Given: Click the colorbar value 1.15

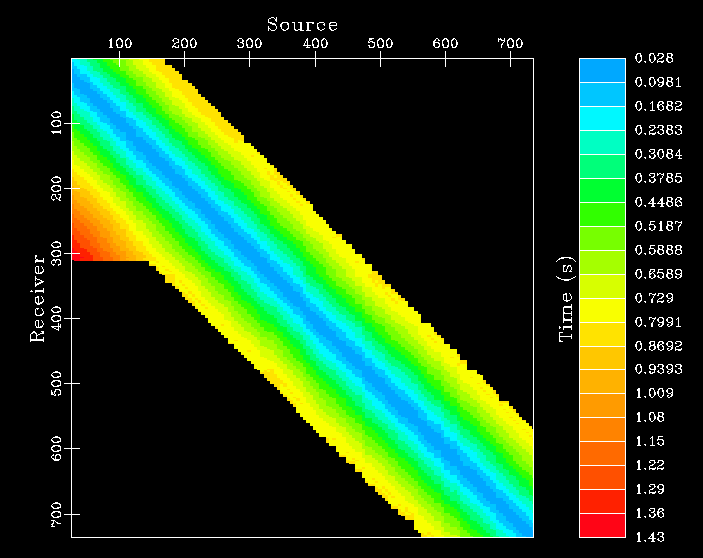Looking at the screenshot, I should click(650, 441).
